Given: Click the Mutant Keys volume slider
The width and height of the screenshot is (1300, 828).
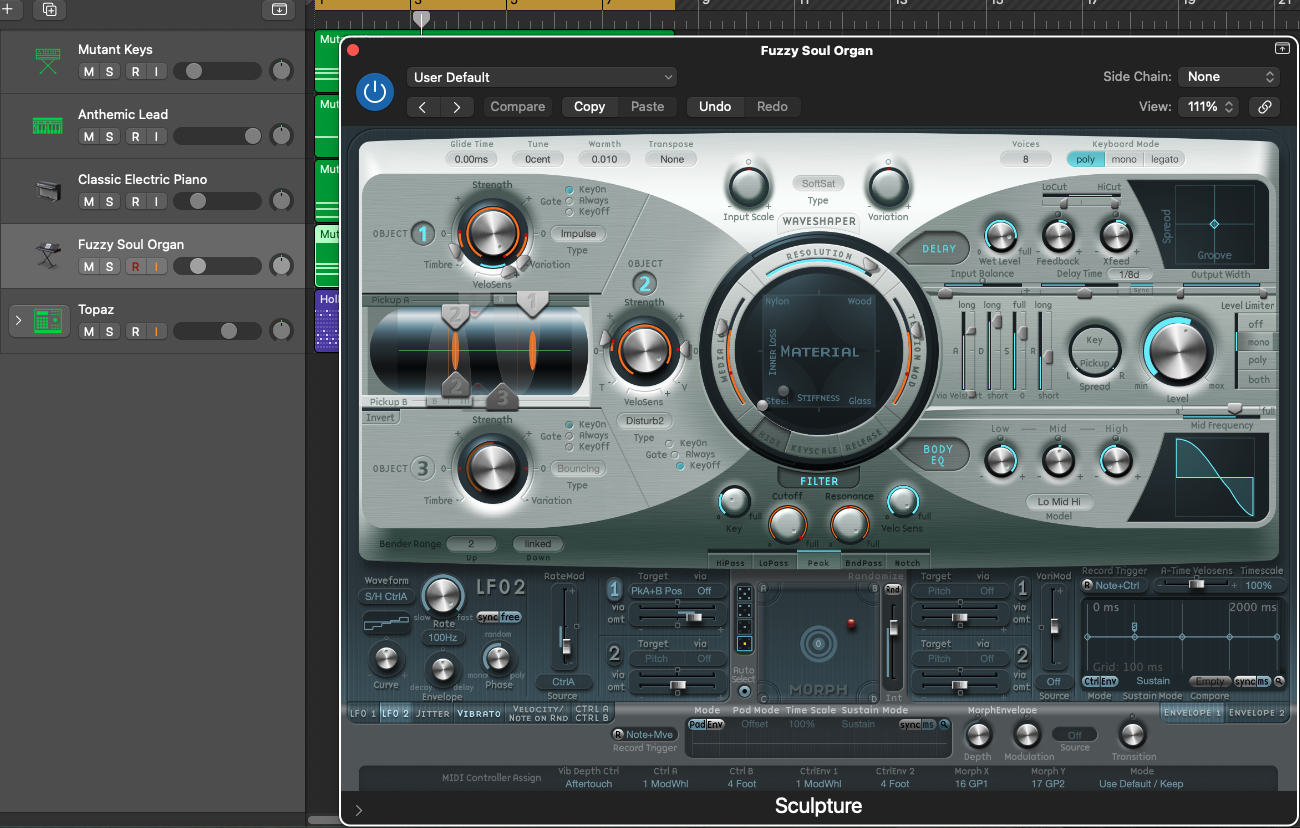Looking at the screenshot, I should pyautogui.click(x=217, y=71).
